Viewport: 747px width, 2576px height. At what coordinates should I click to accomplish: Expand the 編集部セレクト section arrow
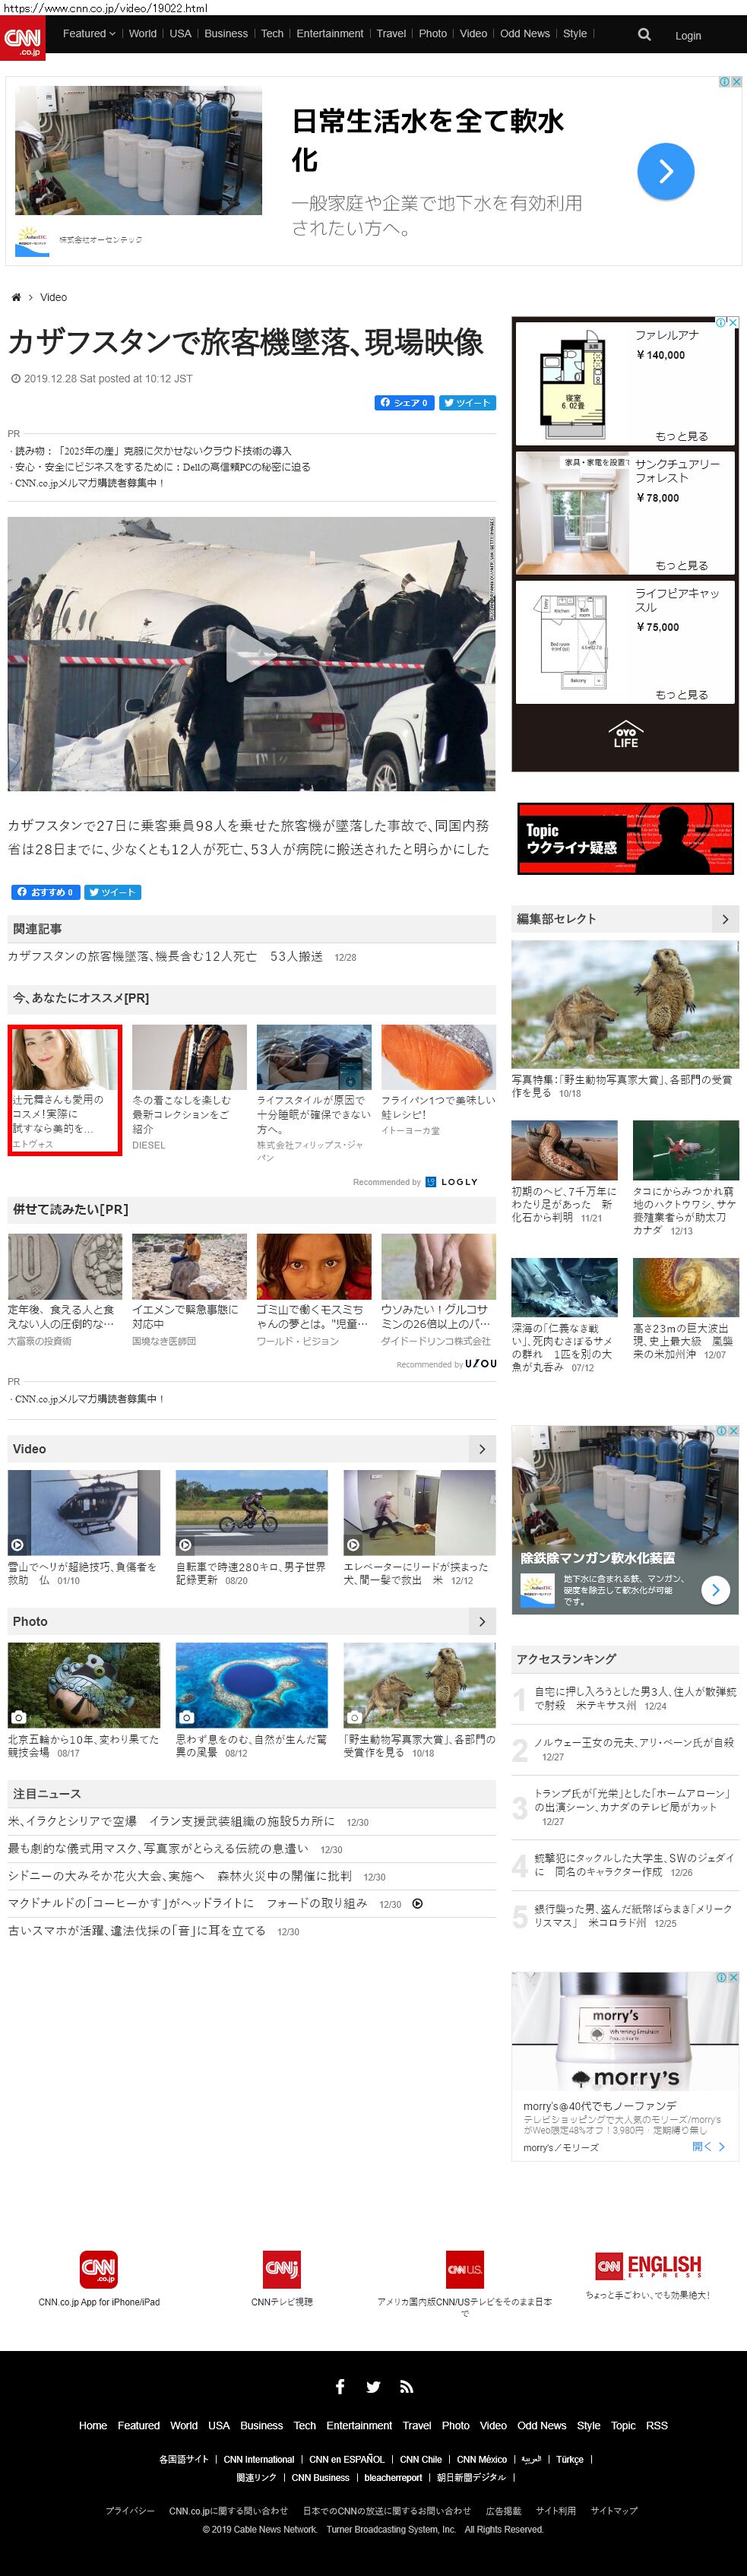(x=725, y=918)
